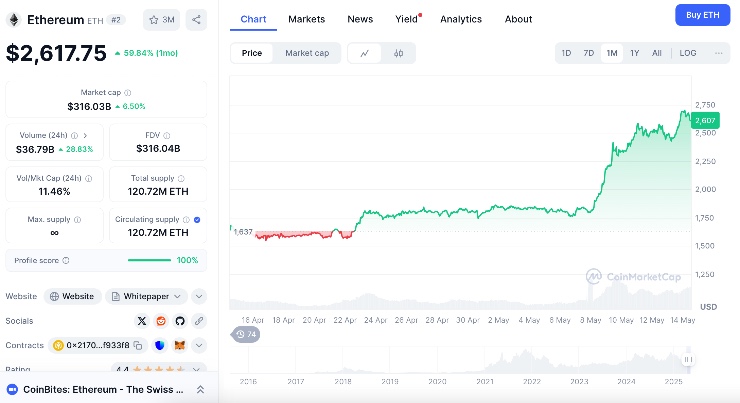
Task: Click the verified circulating supply badge
Action: point(197,219)
